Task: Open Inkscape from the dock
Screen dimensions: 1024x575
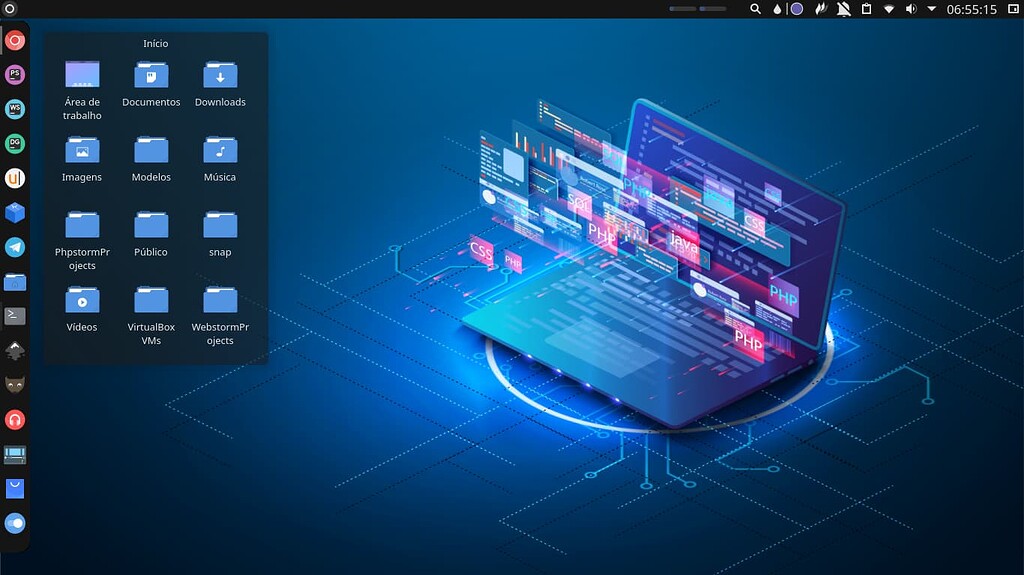Action: pyautogui.click(x=15, y=350)
